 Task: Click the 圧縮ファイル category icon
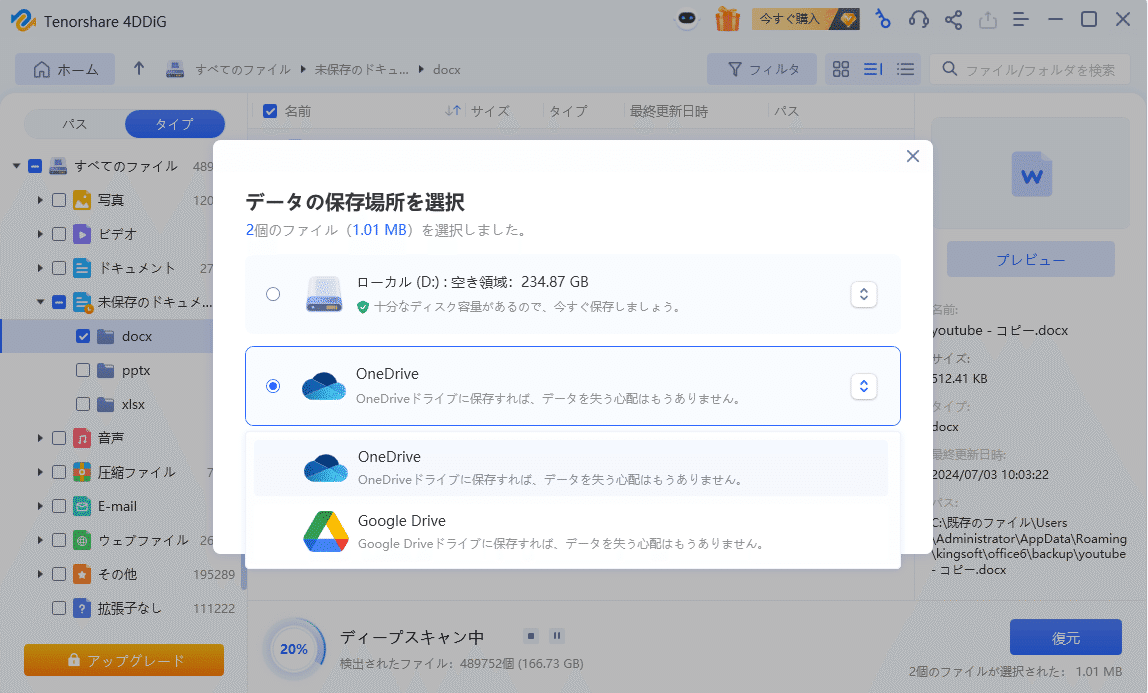(x=82, y=472)
